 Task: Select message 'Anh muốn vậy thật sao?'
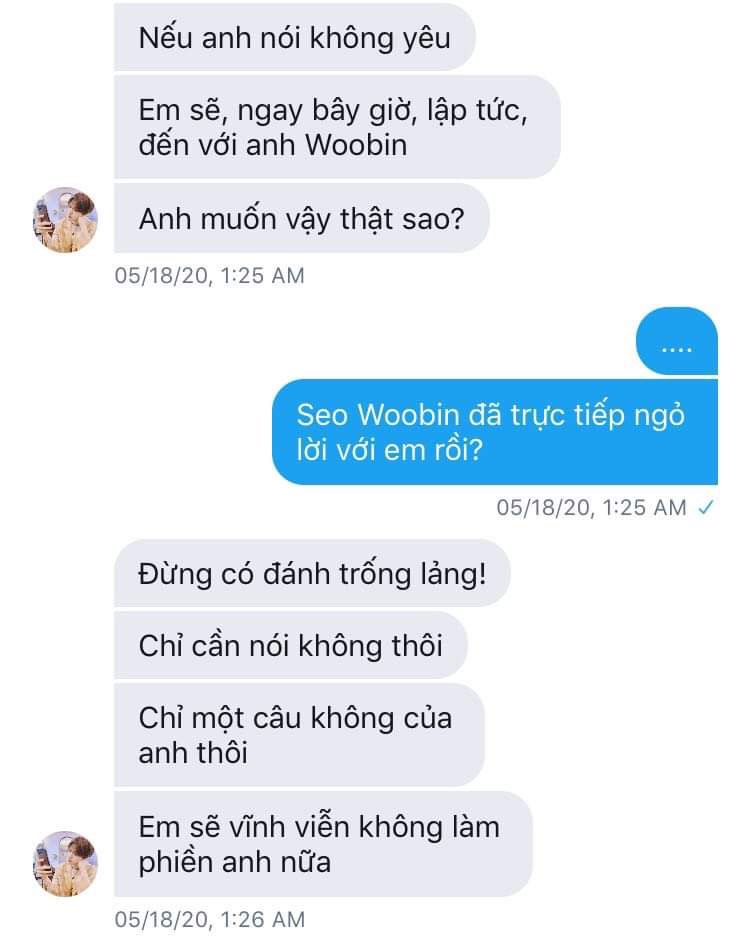[x=302, y=218]
